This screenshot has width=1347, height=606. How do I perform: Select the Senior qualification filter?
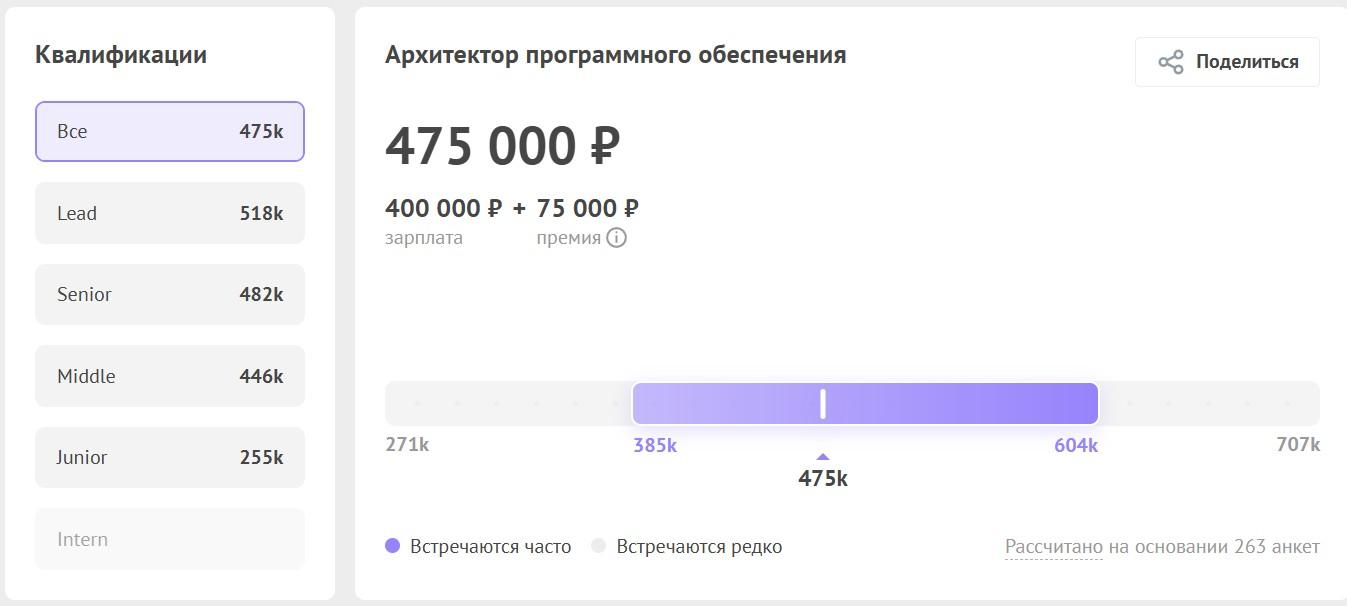coord(170,294)
